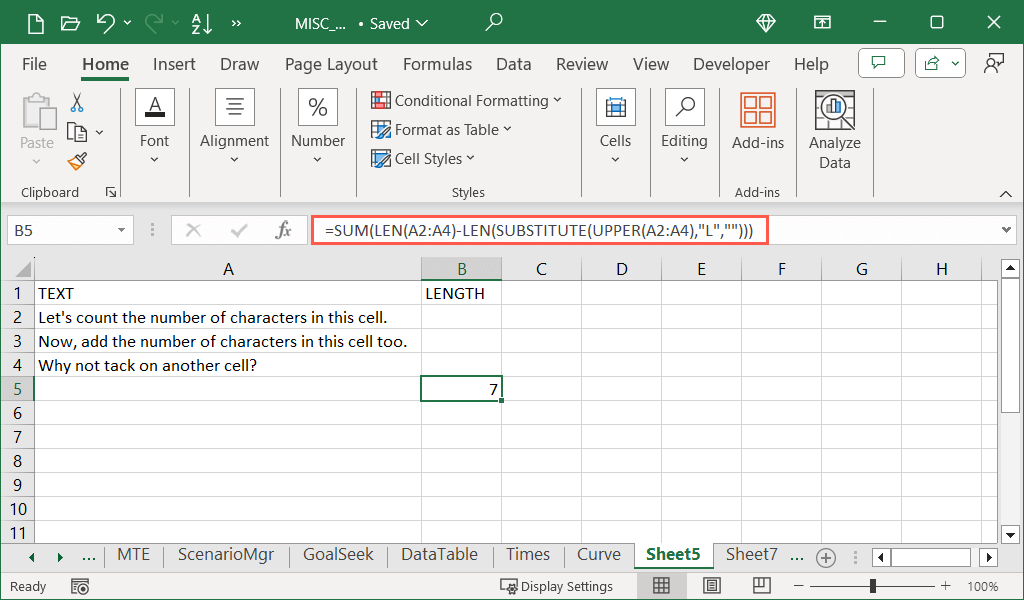Viewport: 1024px width, 600px height.
Task: Switch to Page Layout view
Action: [x=711, y=586]
